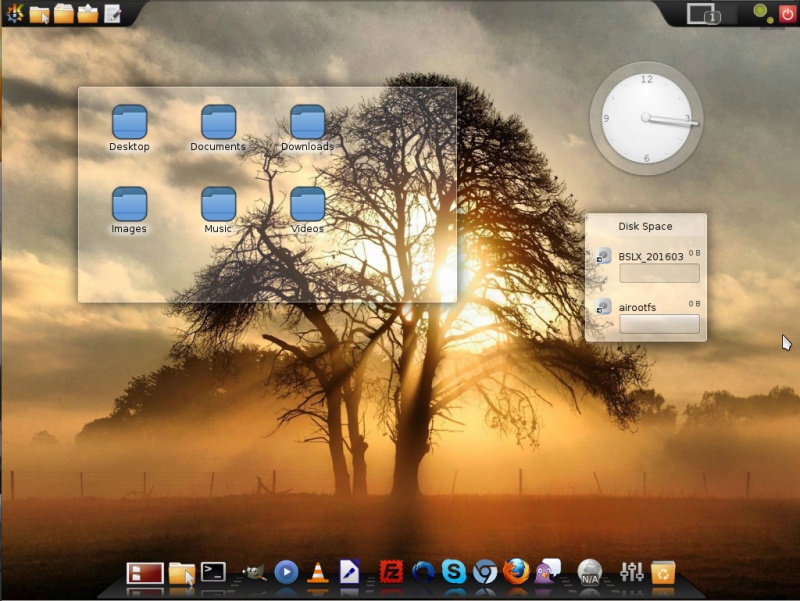Open the terminal from the dock
The width and height of the screenshot is (800, 601).
pos(213,572)
